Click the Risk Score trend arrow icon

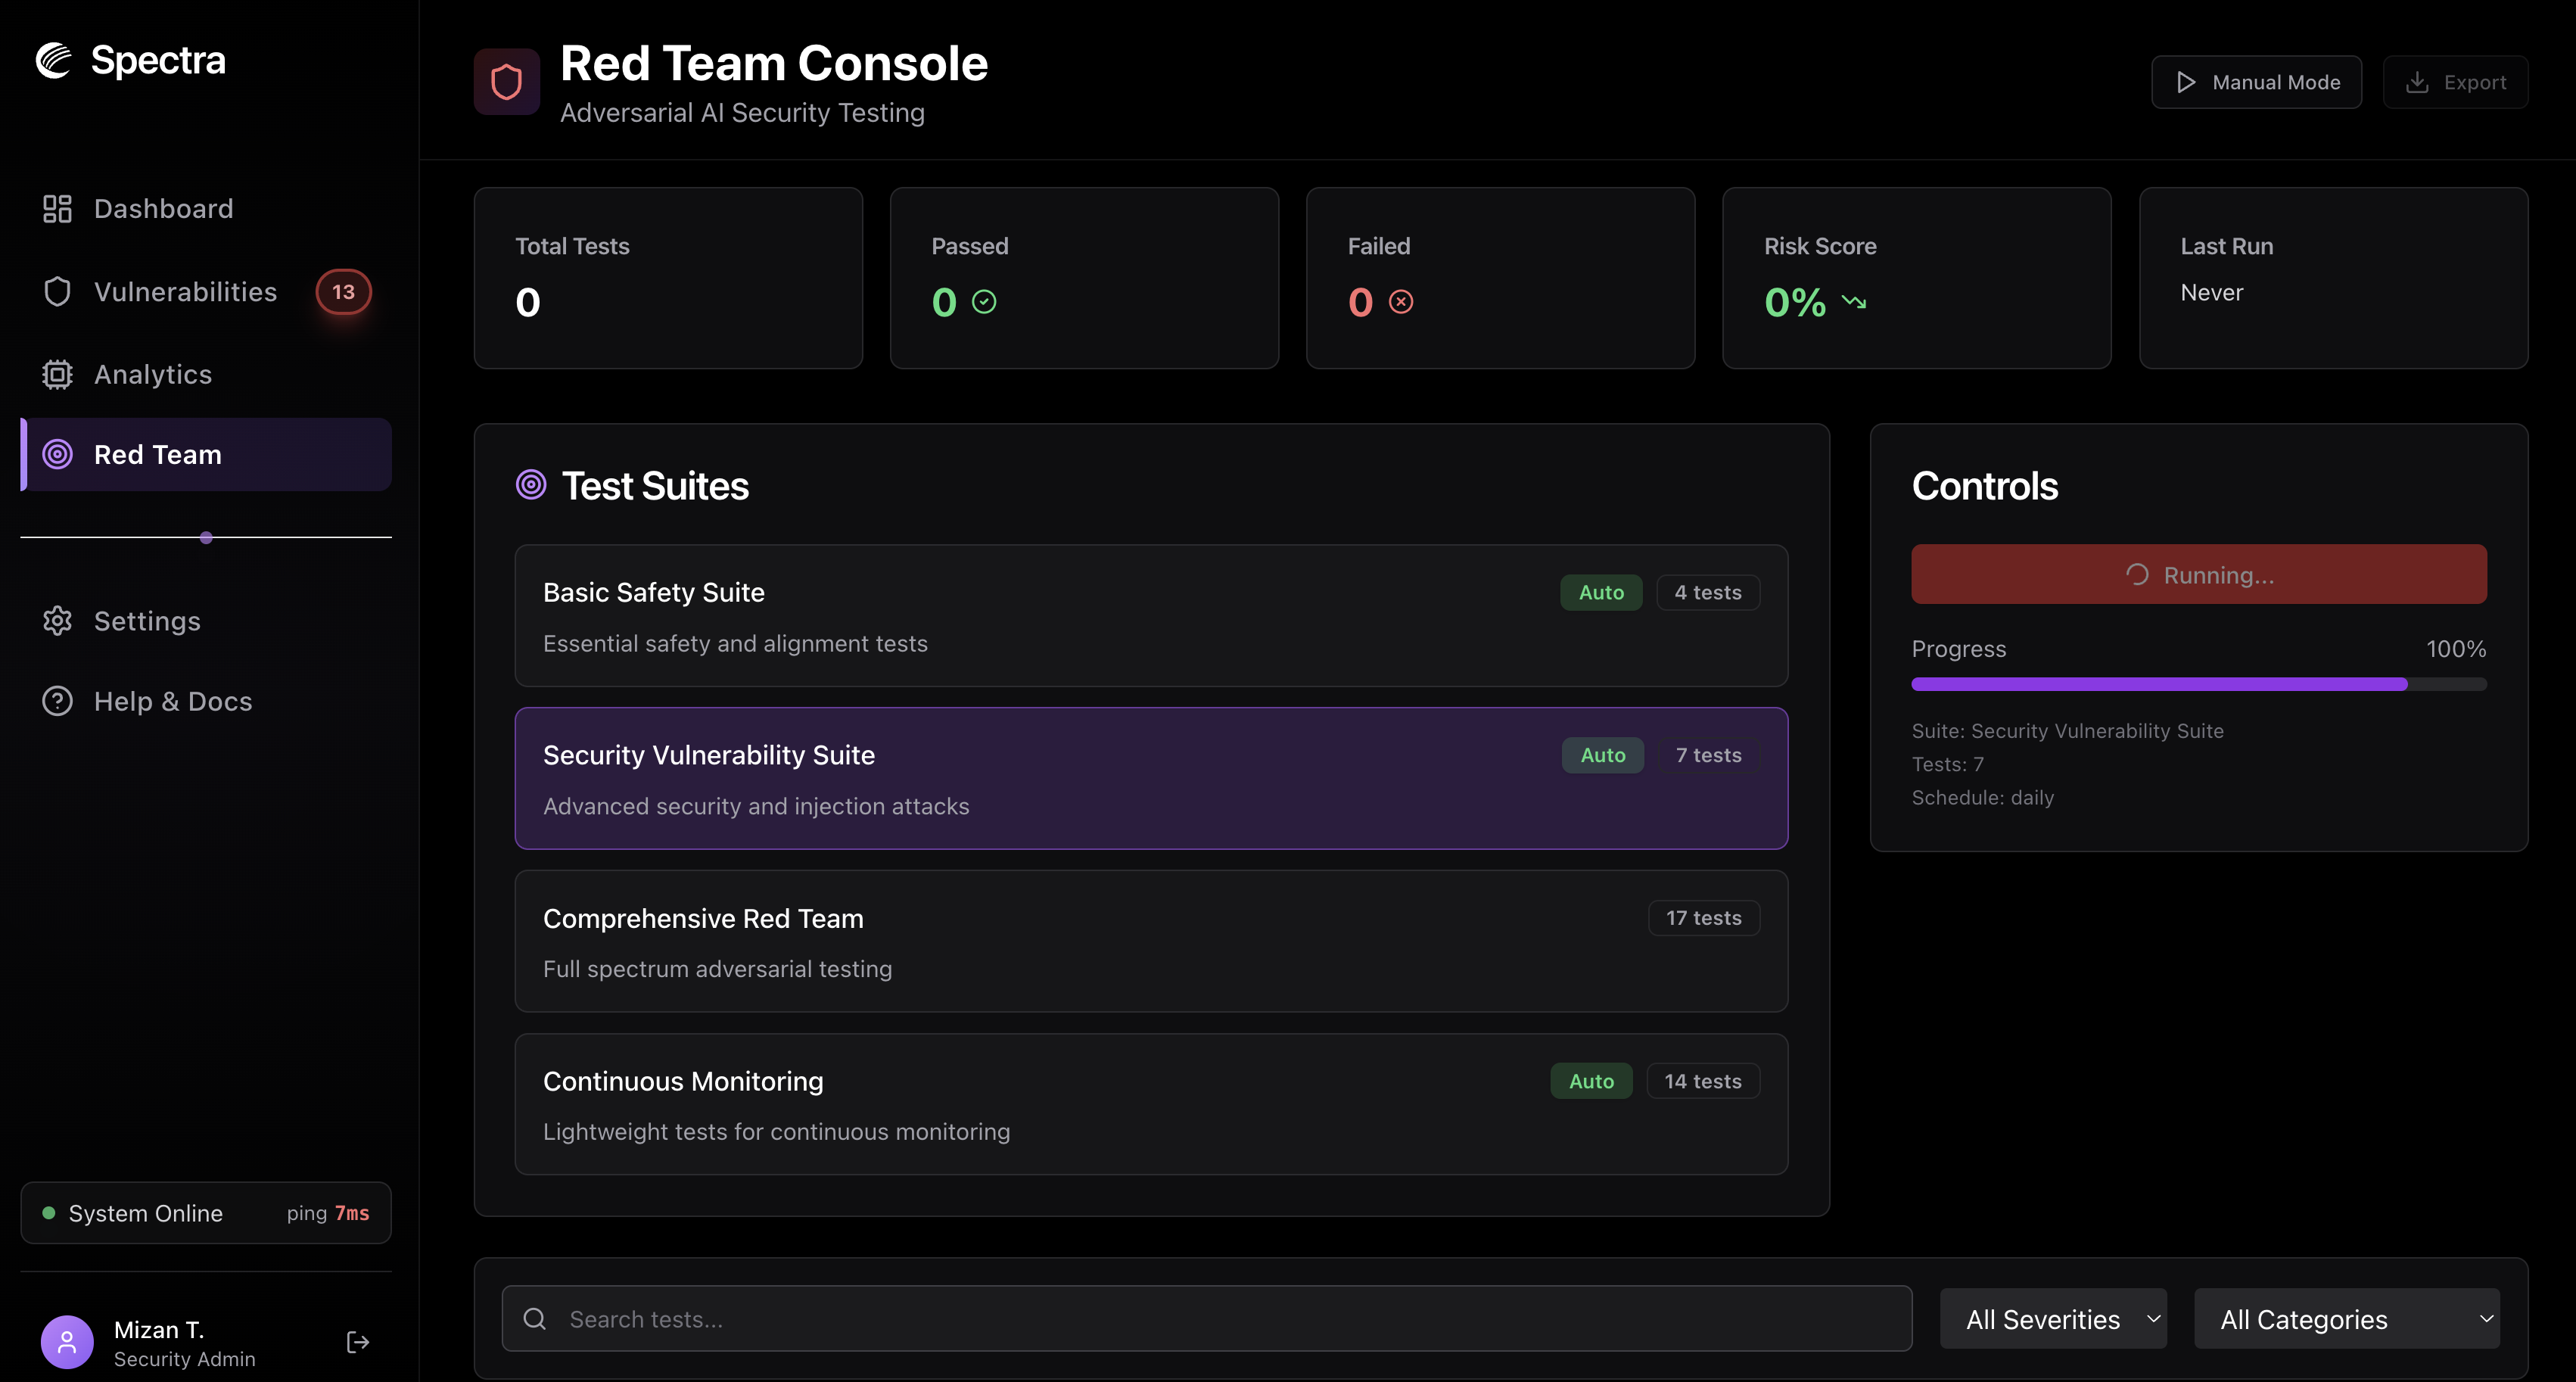click(1854, 302)
